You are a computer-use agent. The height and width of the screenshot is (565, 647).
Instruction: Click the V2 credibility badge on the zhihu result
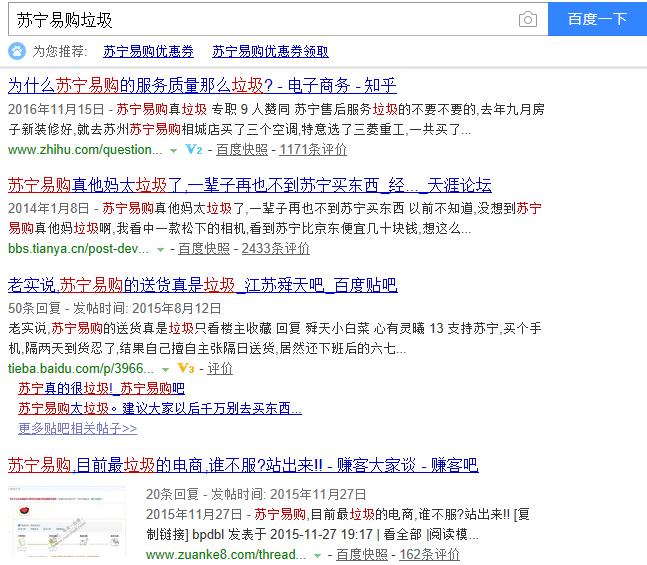(194, 149)
